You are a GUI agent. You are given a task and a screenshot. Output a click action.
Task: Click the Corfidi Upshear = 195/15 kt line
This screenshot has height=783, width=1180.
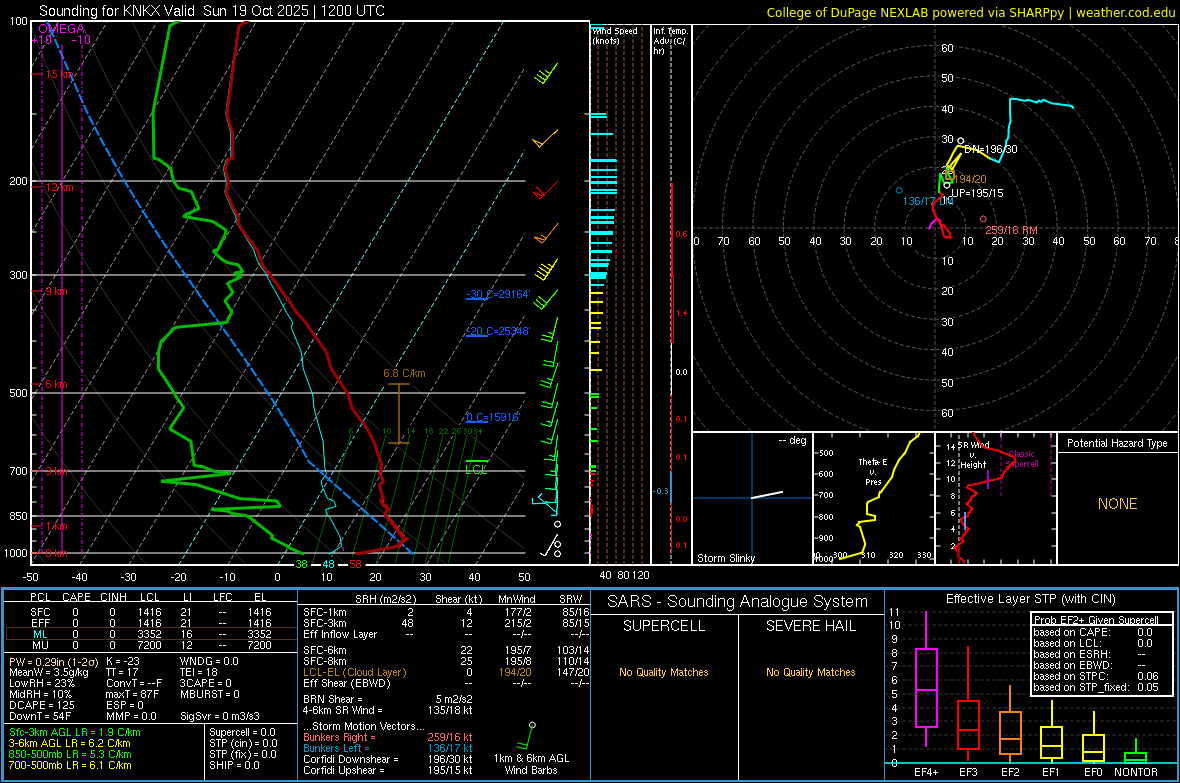pyautogui.click(x=388, y=770)
